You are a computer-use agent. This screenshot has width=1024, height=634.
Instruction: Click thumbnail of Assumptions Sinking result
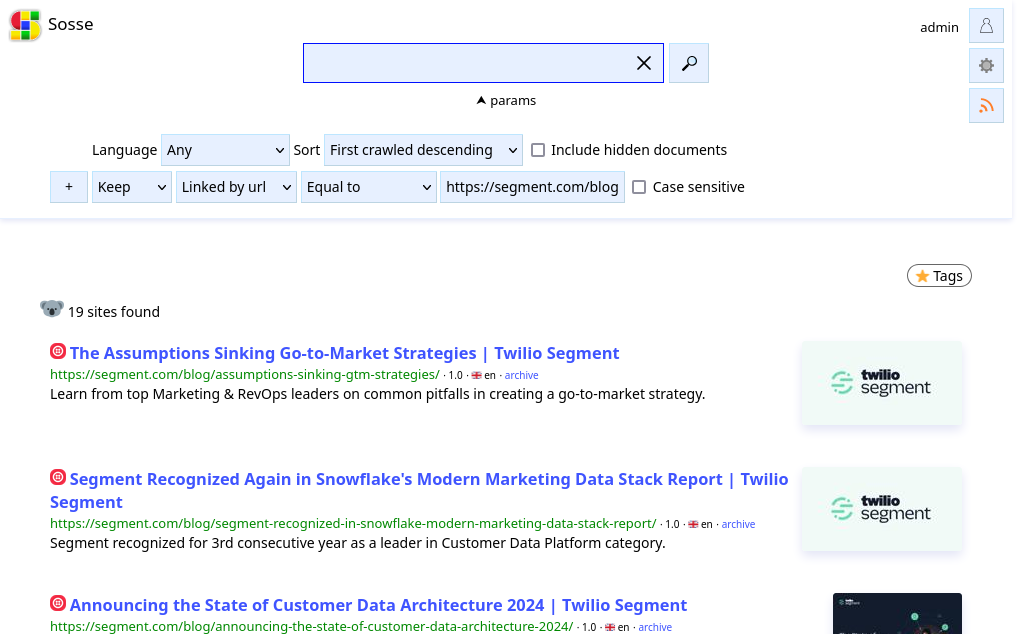[882, 383]
